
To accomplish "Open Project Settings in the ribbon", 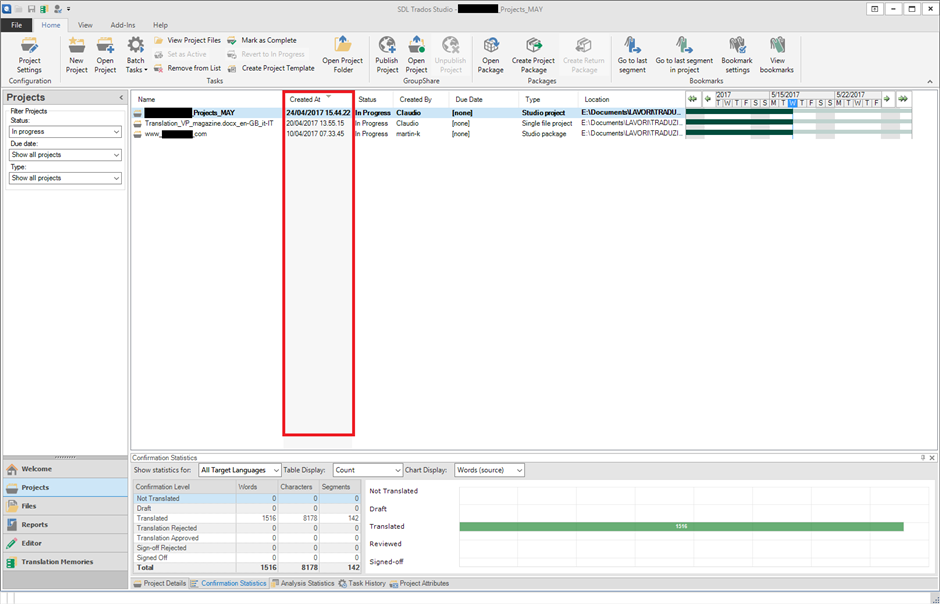I will (29, 55).
